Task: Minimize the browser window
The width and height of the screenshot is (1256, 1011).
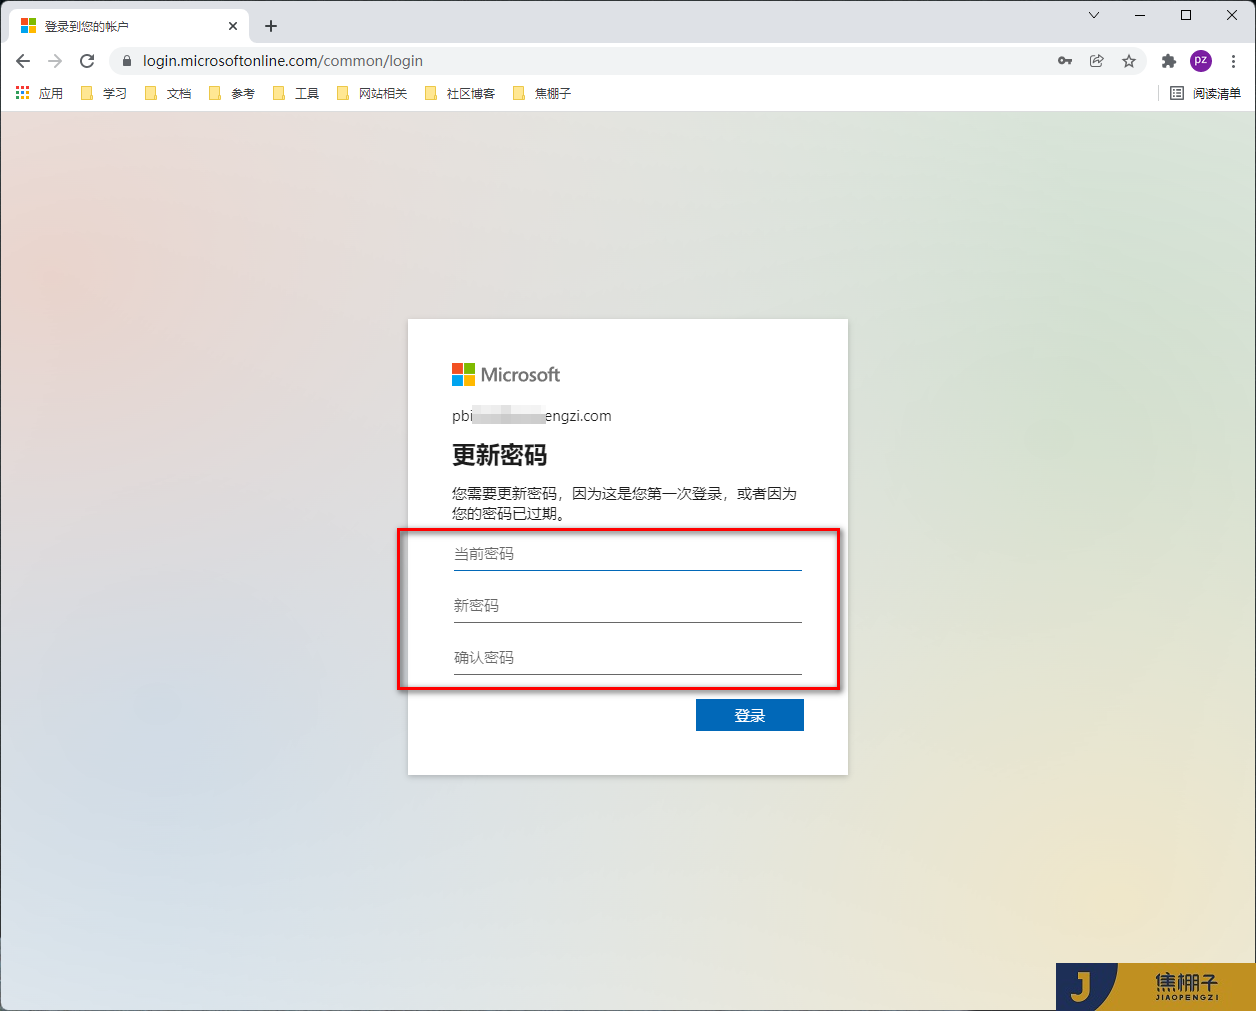Action: (x=1140, y=15)
